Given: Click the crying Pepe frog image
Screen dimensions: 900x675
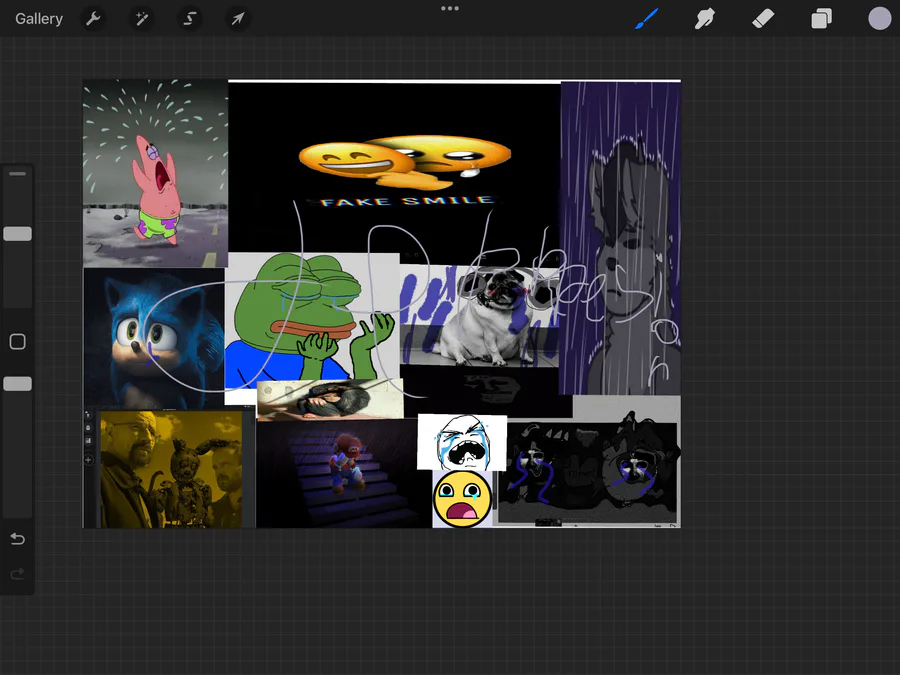Looking at the screenshot, I should 312,320.
